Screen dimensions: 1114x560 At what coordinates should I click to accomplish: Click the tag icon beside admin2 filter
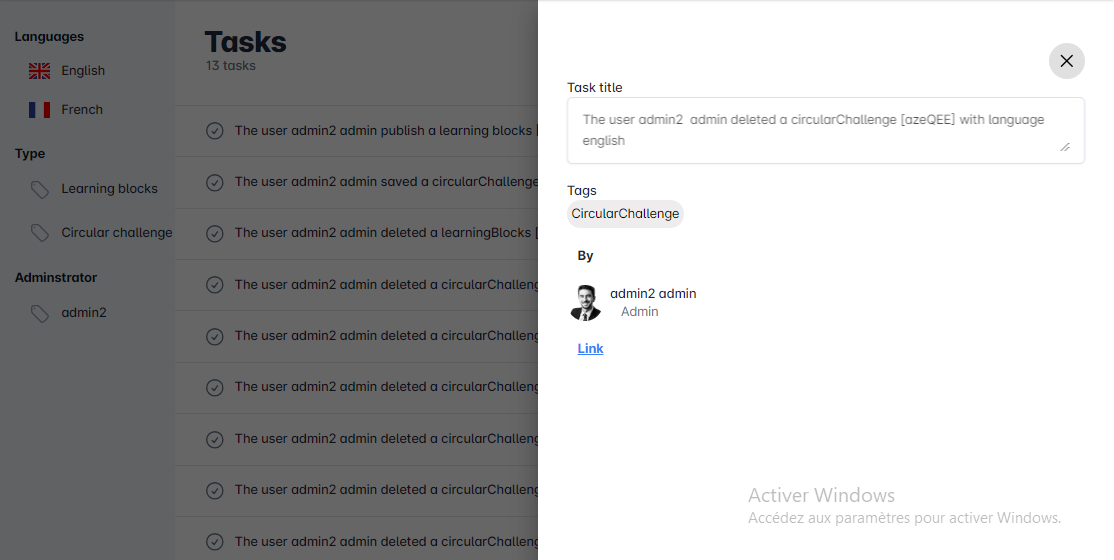[39, 313]
